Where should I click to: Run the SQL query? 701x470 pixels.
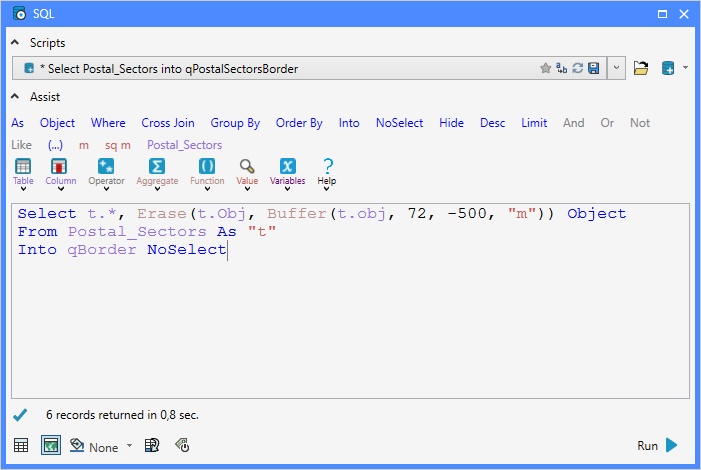(657, 445)
